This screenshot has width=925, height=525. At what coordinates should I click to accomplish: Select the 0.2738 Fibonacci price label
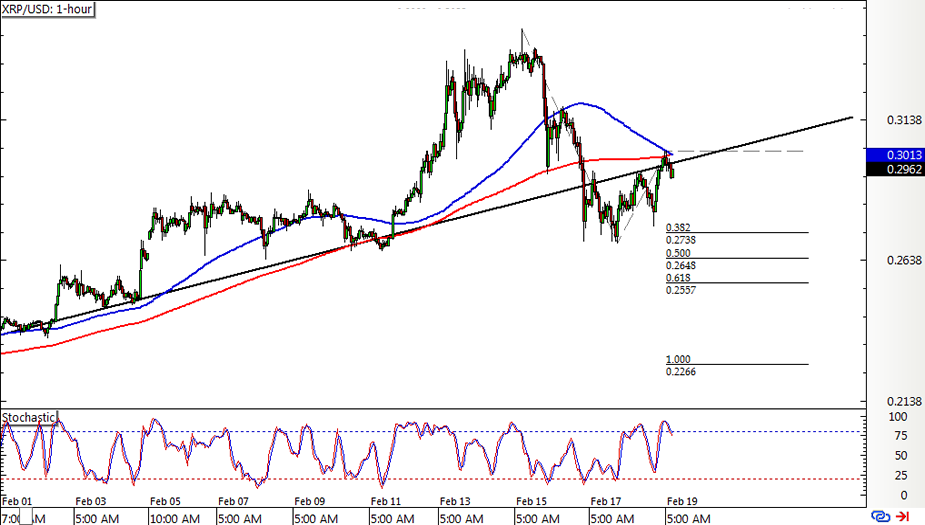pos(681,240)
